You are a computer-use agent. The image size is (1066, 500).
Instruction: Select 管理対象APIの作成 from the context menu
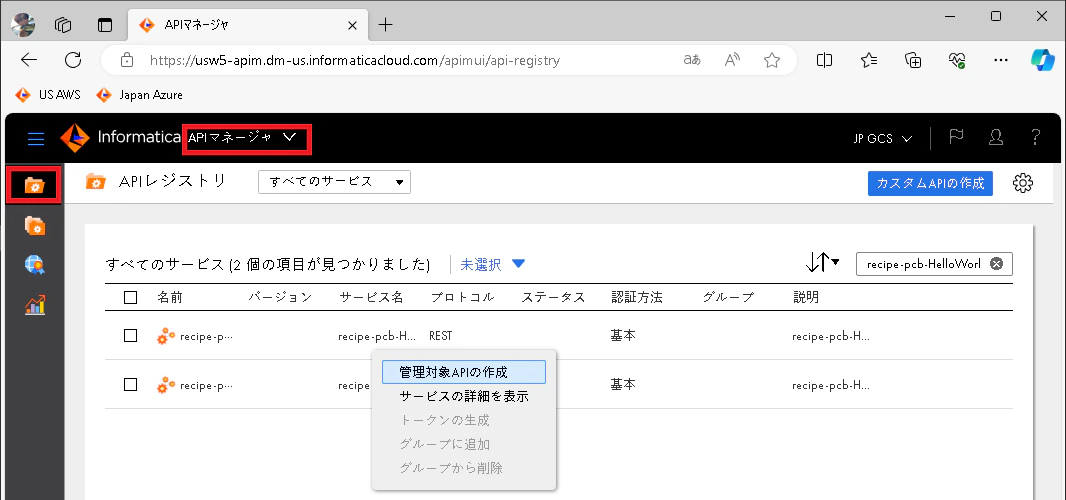point(464,372)
